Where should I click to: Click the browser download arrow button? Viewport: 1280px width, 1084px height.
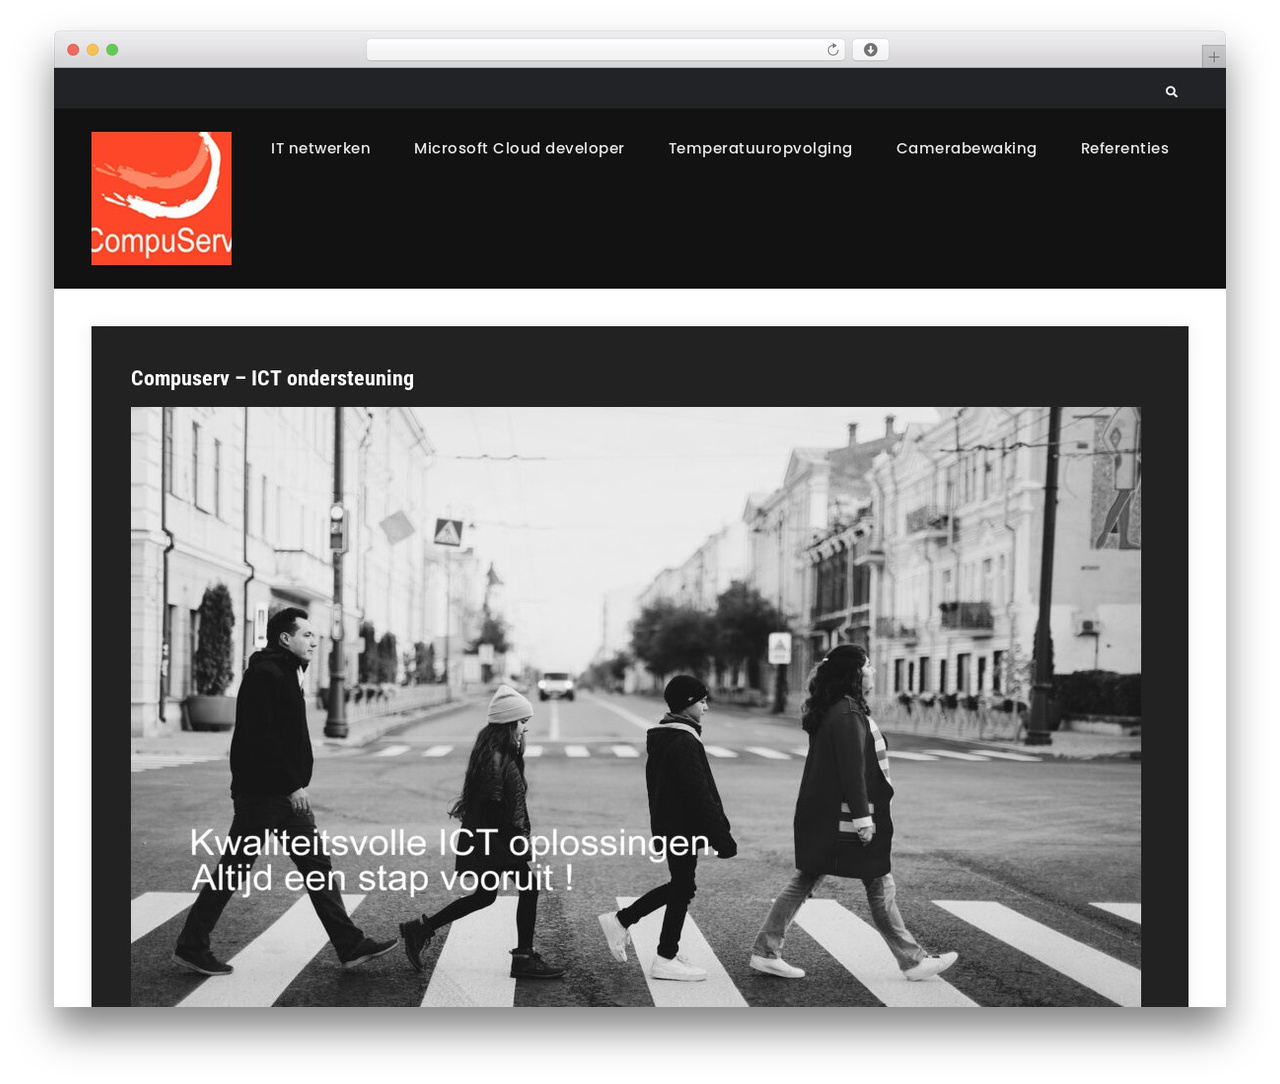(x=870, y=50)
